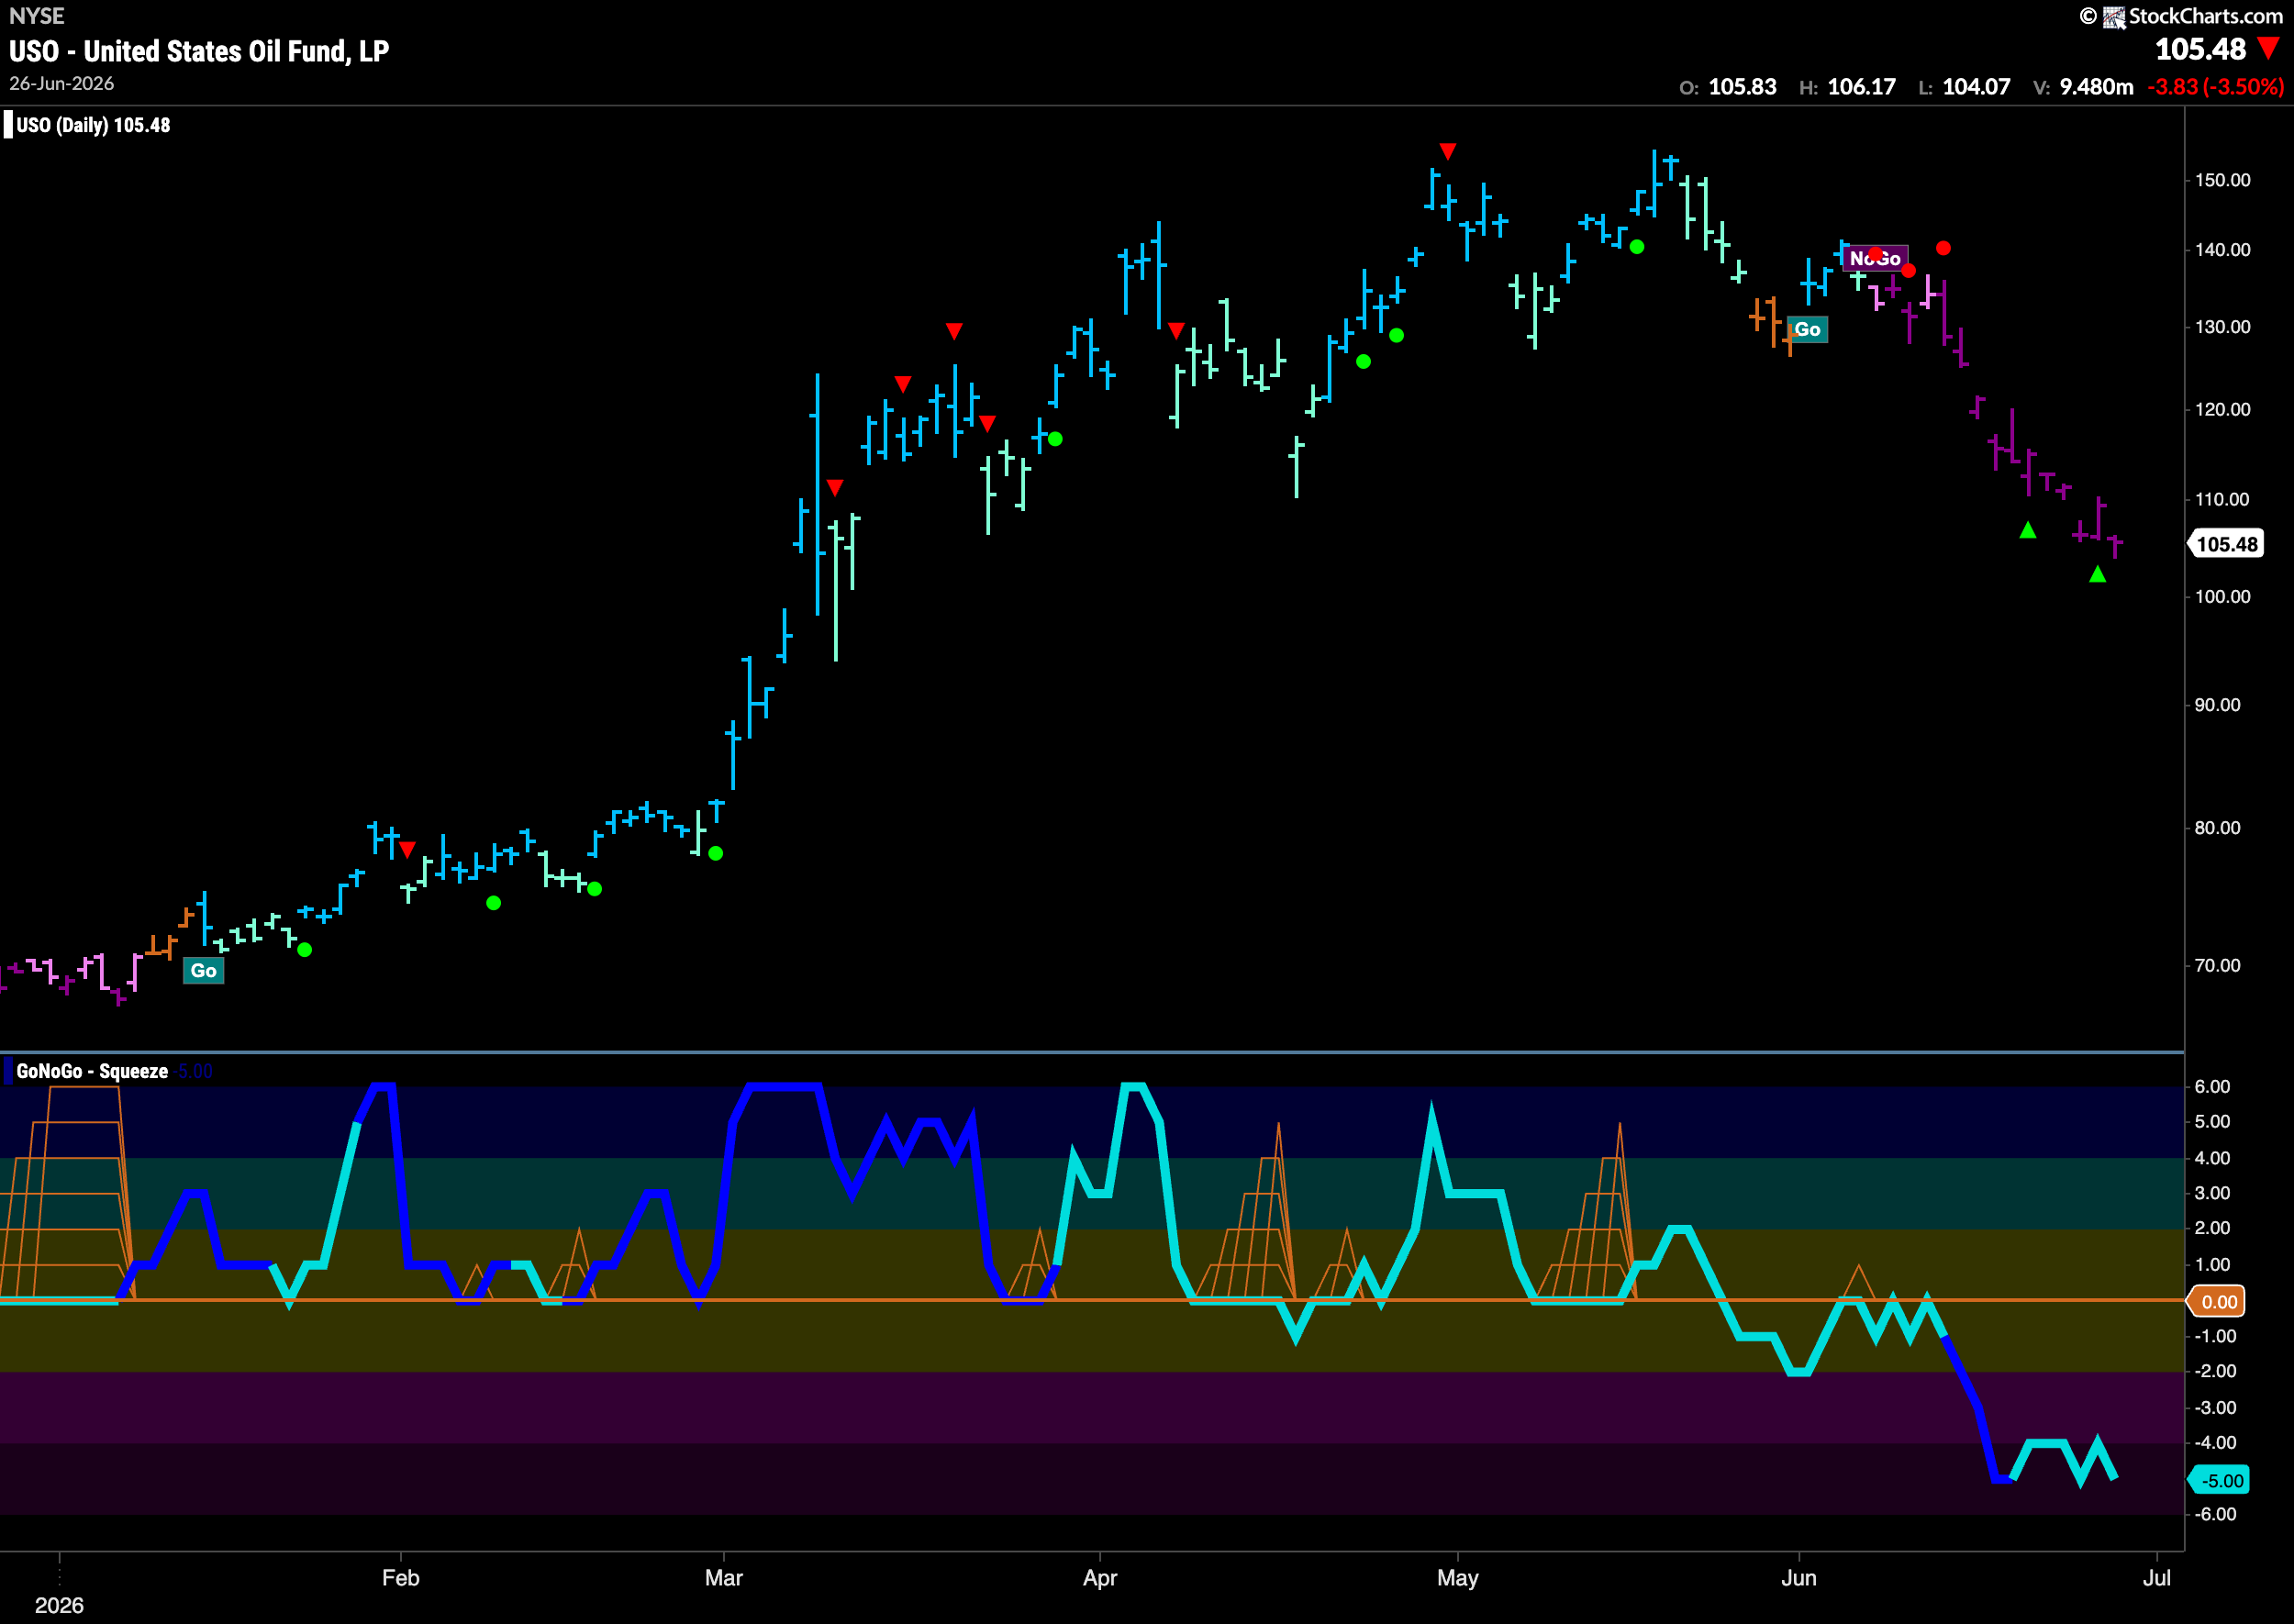Click the 'May' label on the time axis
2294x1624 pixels.
point(1457,1578)
